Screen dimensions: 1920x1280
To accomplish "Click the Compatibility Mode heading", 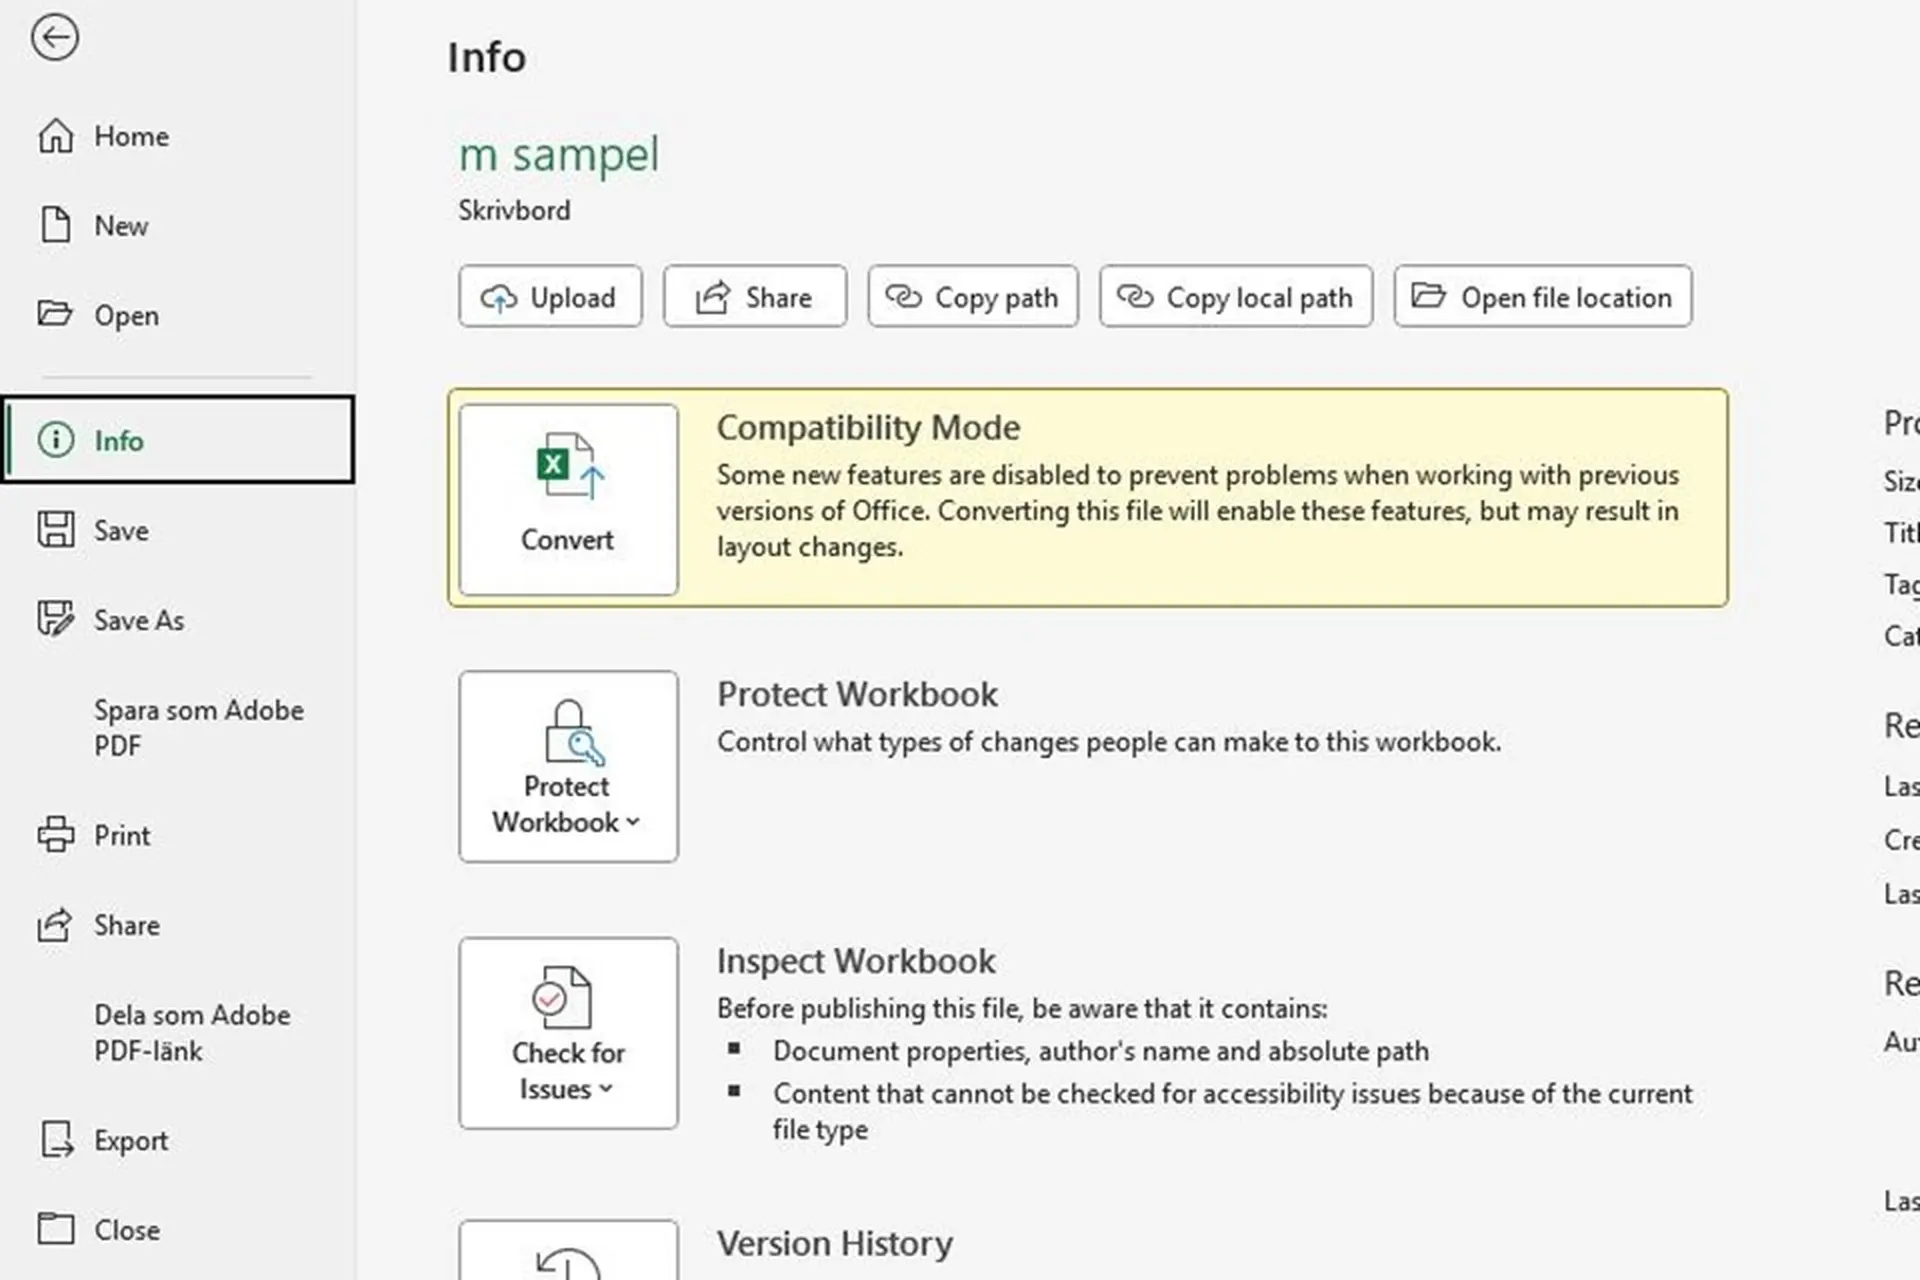I will 868,428.
